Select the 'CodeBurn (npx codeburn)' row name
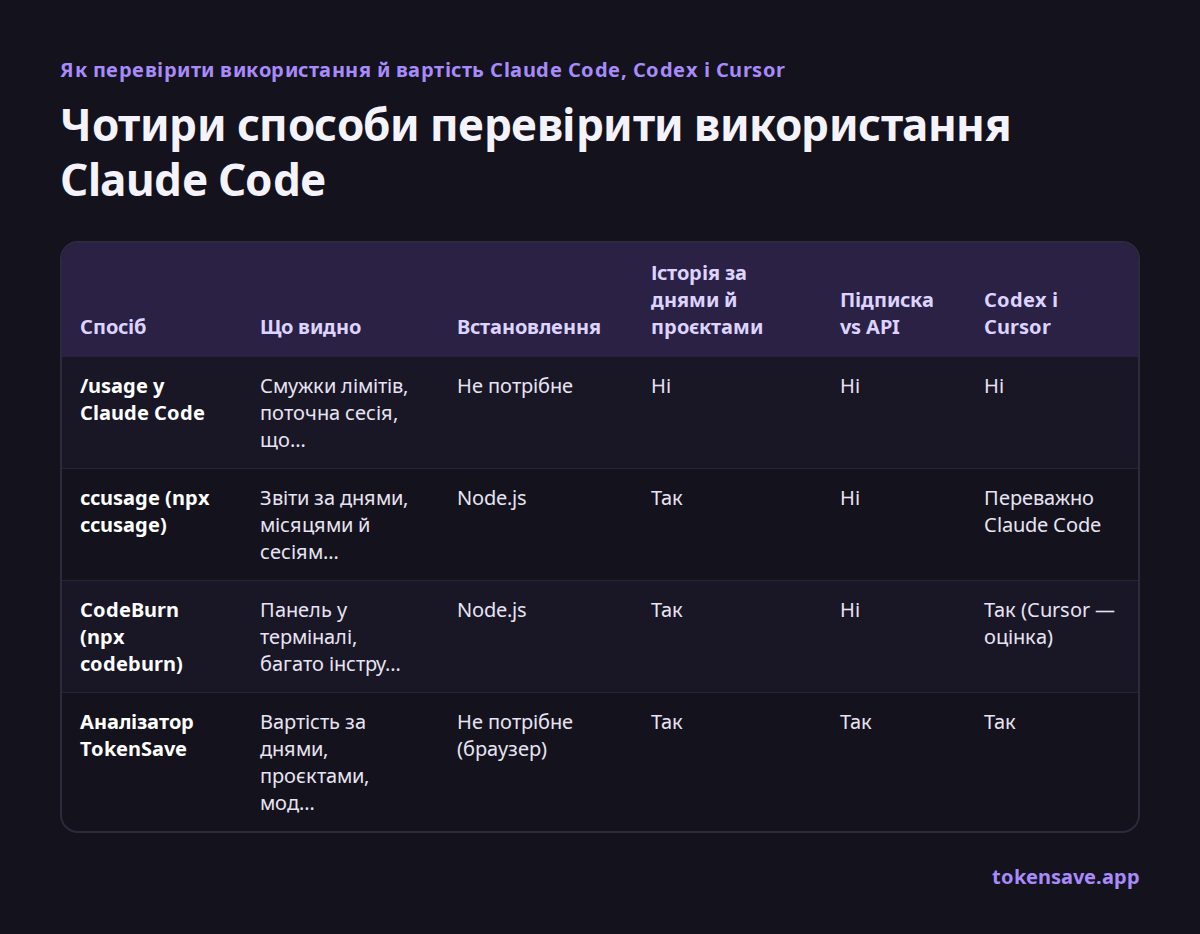 coord(131,637)
